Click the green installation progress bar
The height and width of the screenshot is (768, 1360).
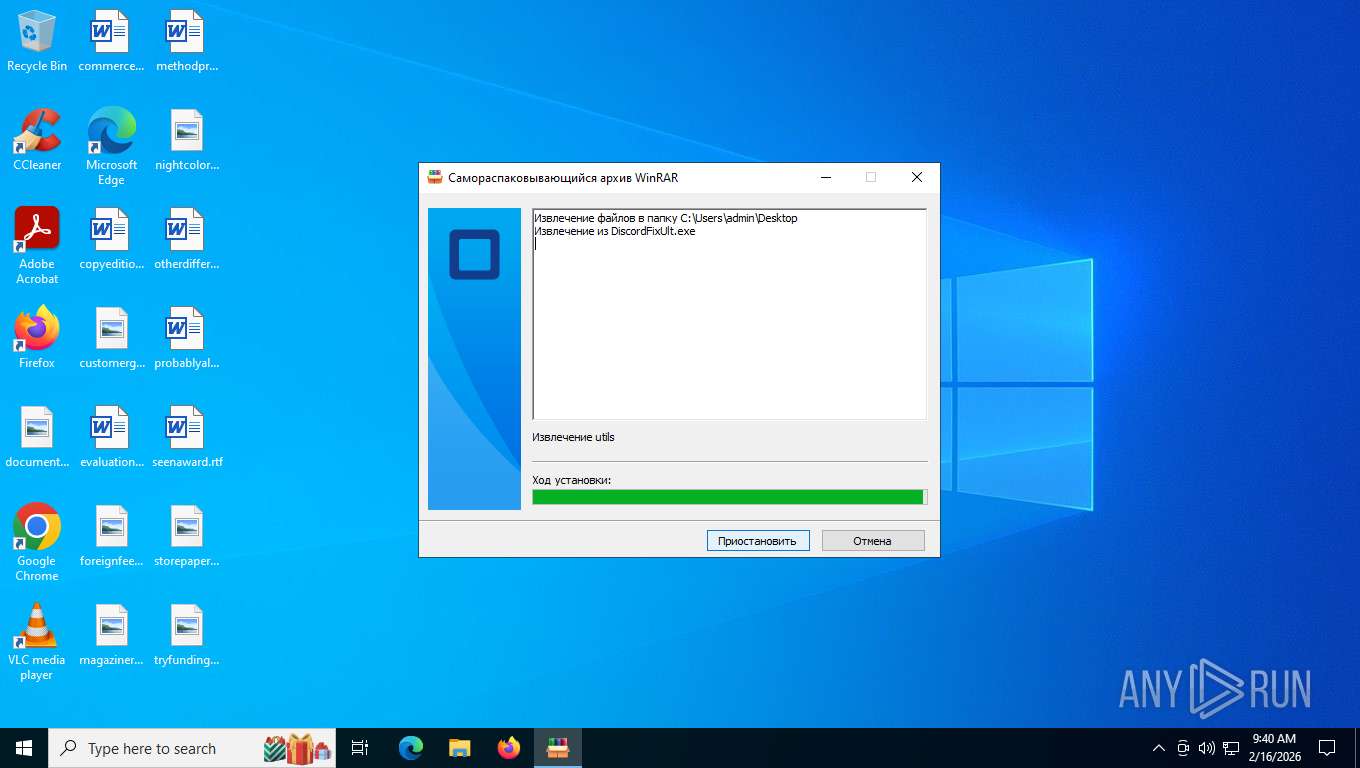click(x=730, y=497)
